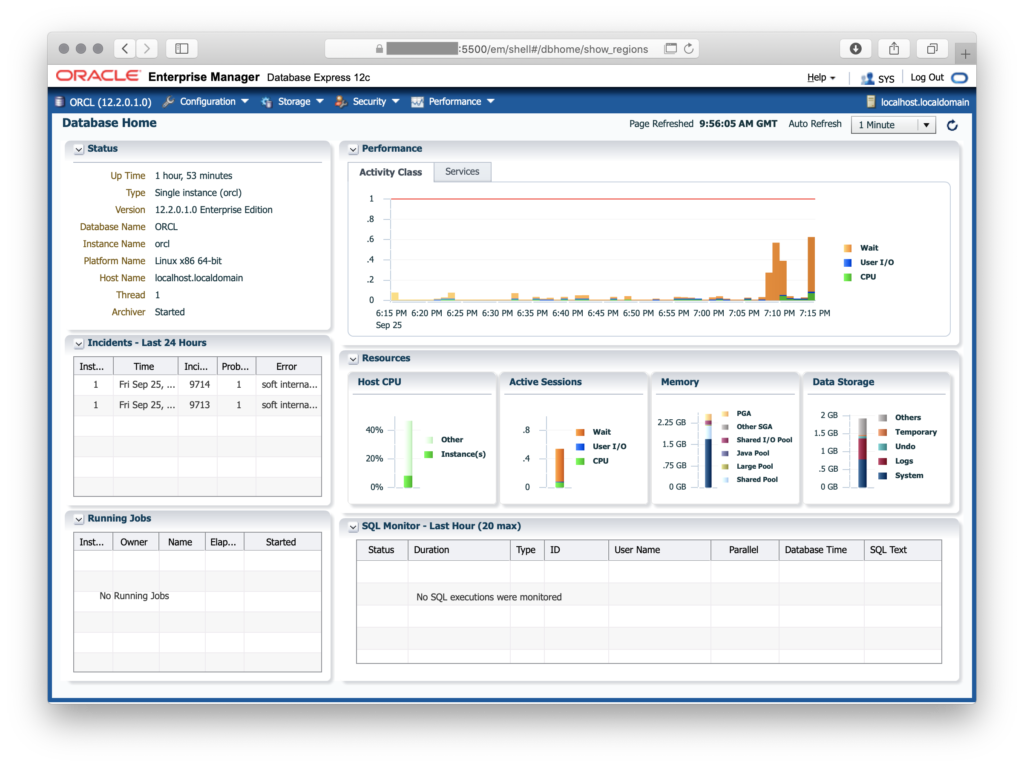Click the Security people icon
Viewport: 1024px width, 767px height.
click(341, 102)
